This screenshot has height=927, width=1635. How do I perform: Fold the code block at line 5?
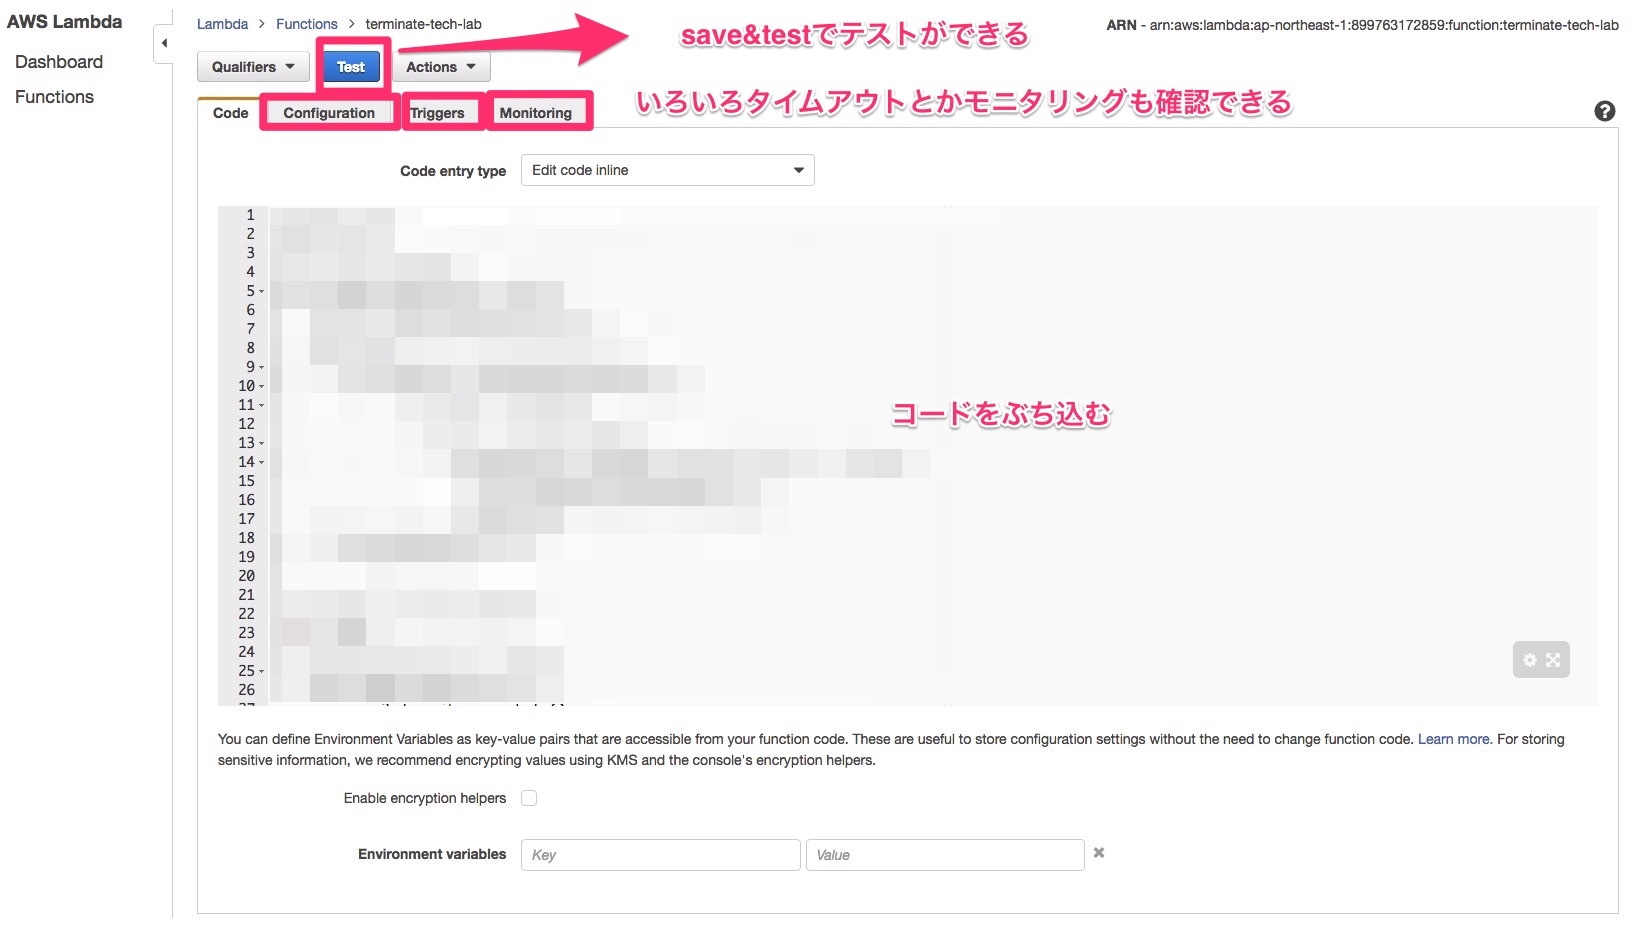coord(262,292)
